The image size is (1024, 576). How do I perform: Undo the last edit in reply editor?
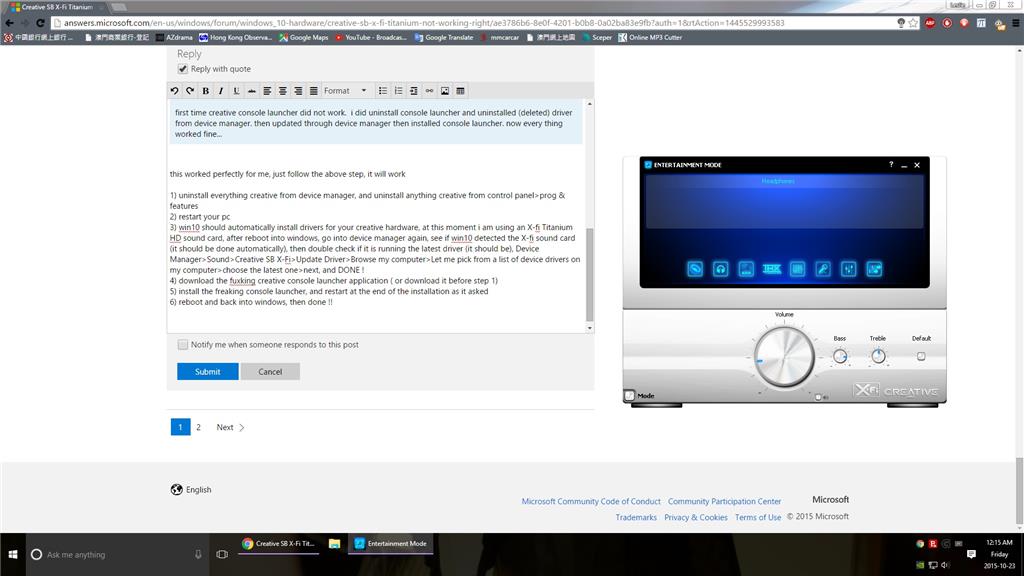(x=174, y=91)
